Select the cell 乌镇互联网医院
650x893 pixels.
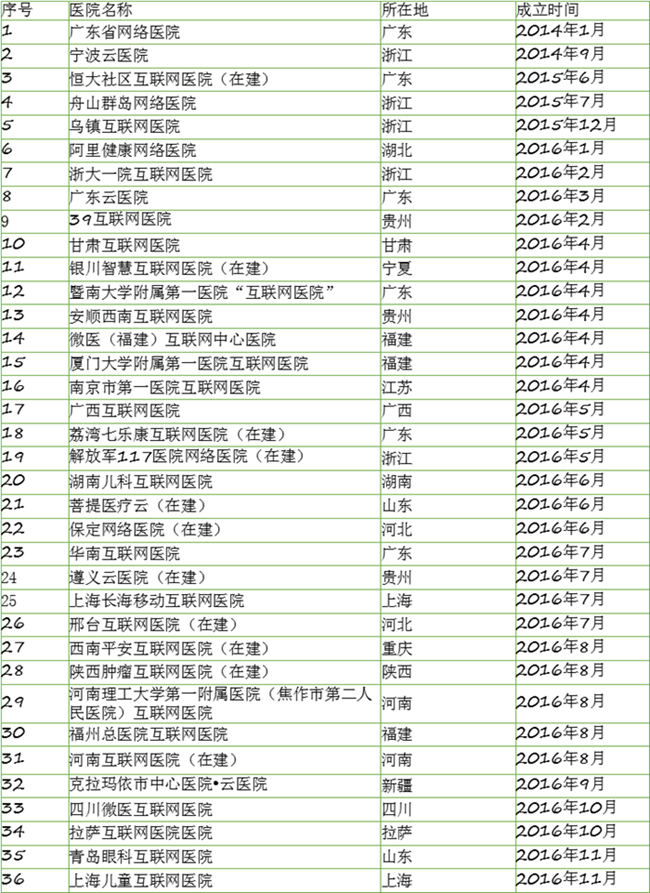pos(224,126)
